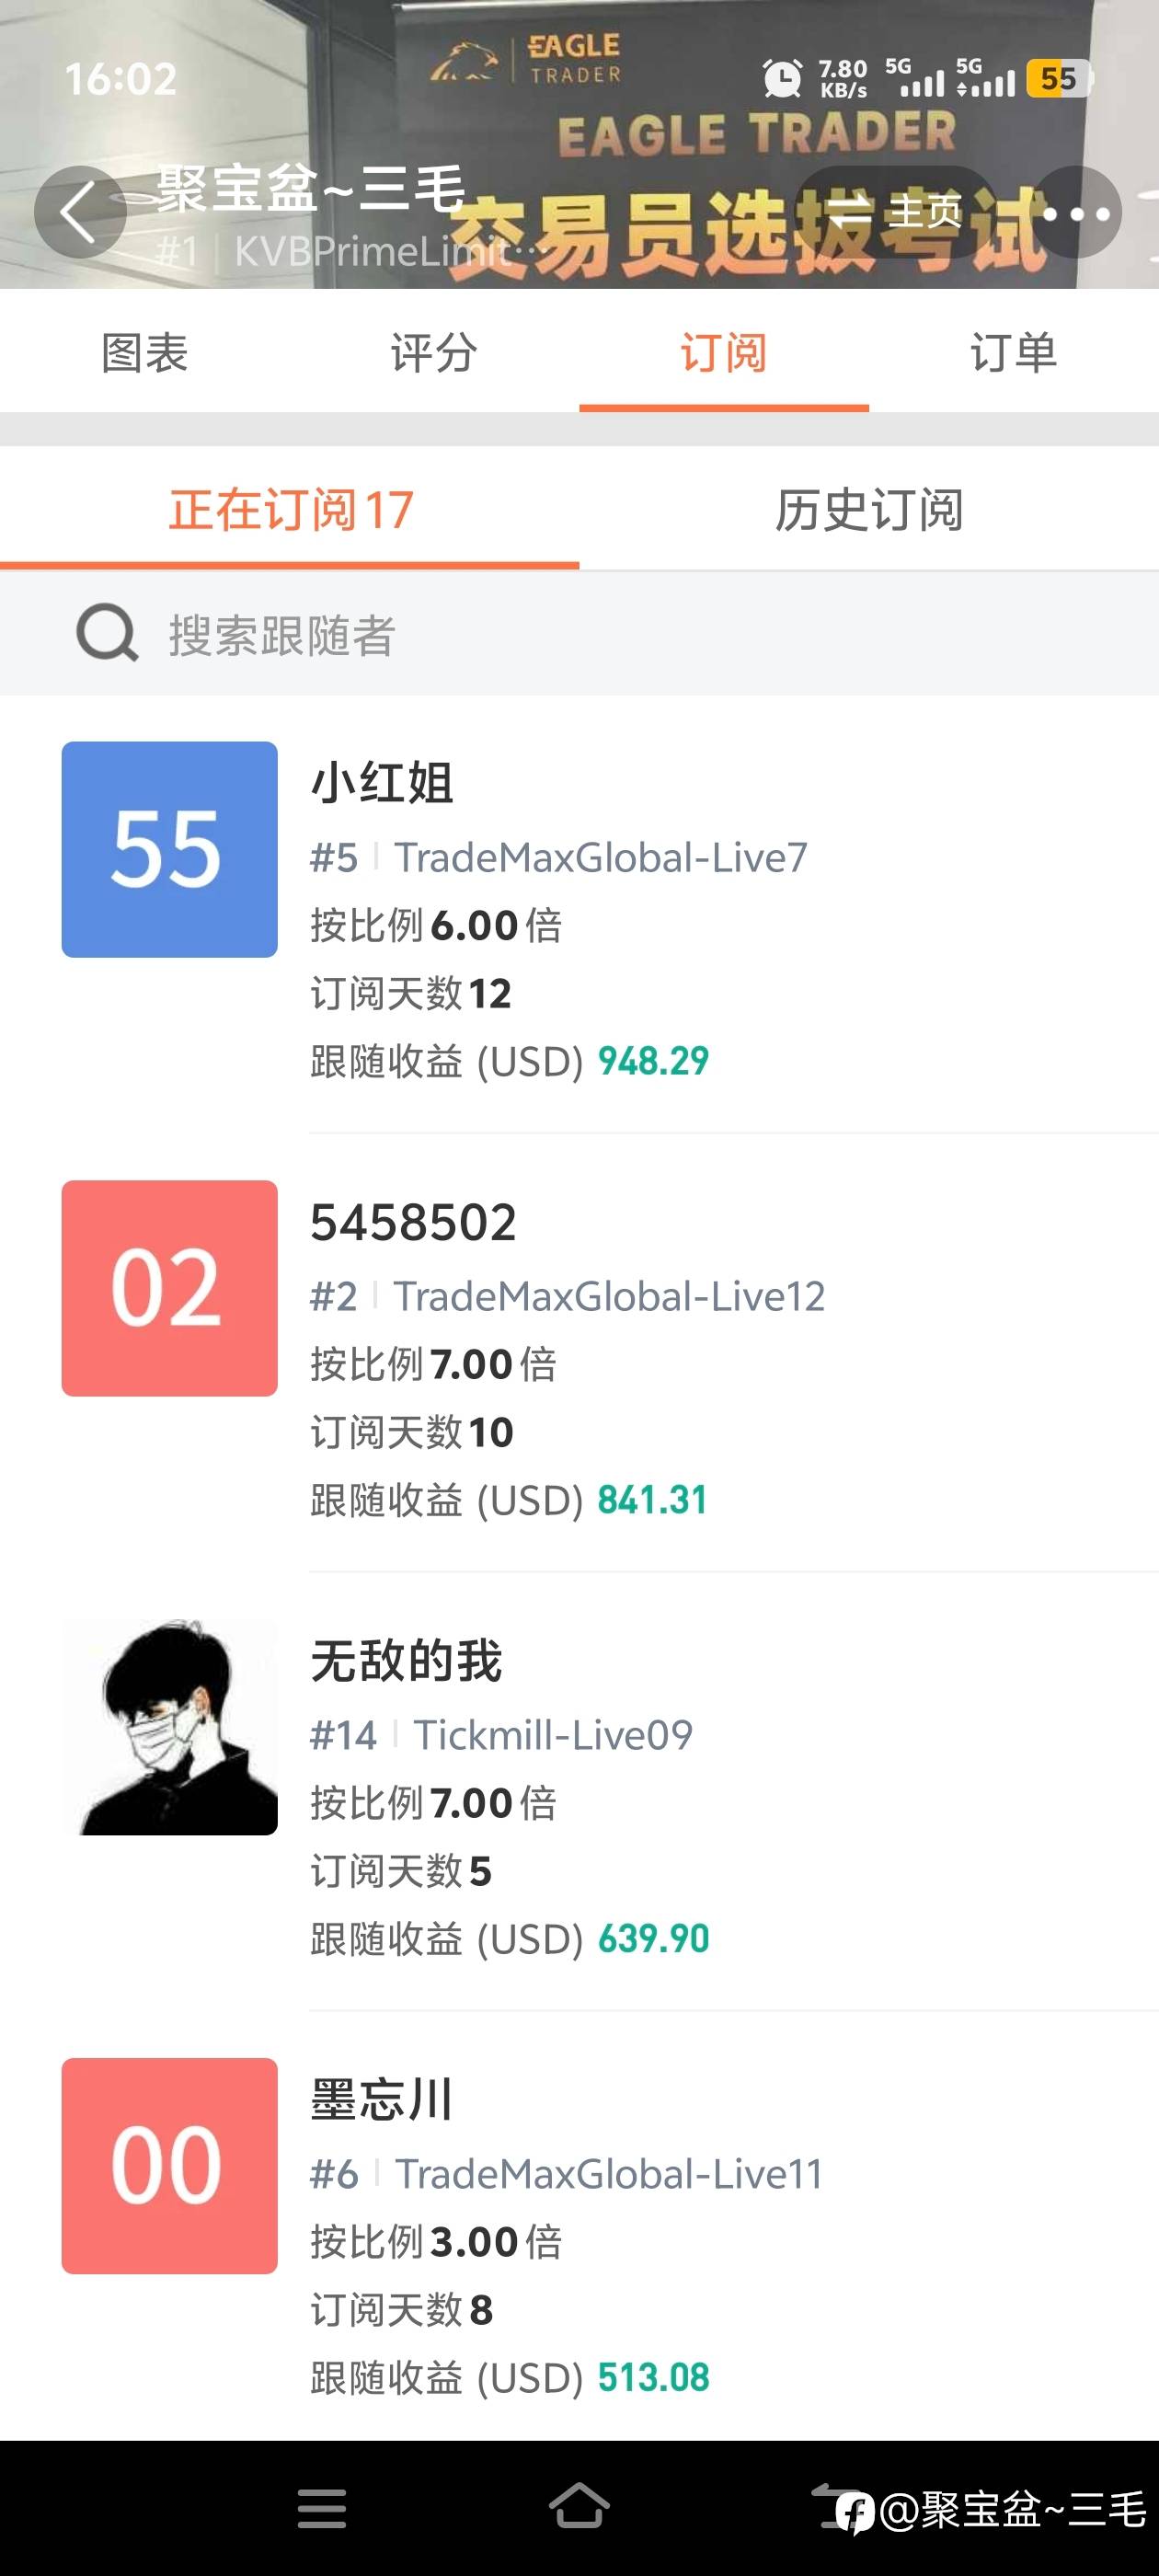The height and width of the screenshot is (2576, 1159).
Task: Switch to the 图表 tab
Action: (145, 353)
